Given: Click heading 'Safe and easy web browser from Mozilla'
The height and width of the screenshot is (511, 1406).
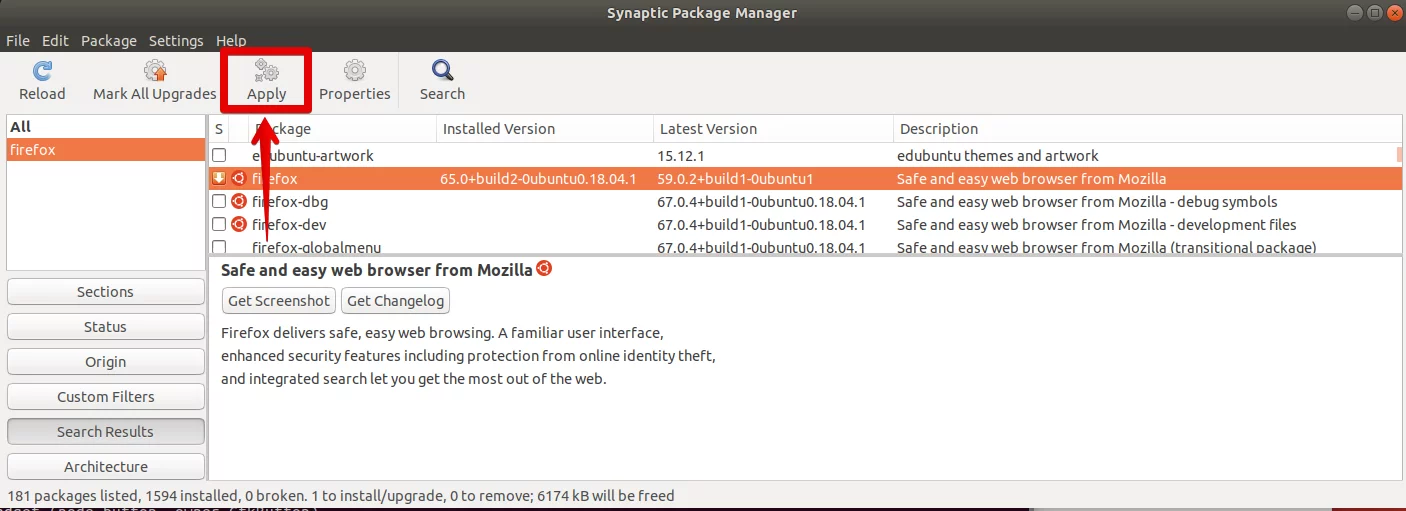Looking at the screenshot, I should [377, 270].
